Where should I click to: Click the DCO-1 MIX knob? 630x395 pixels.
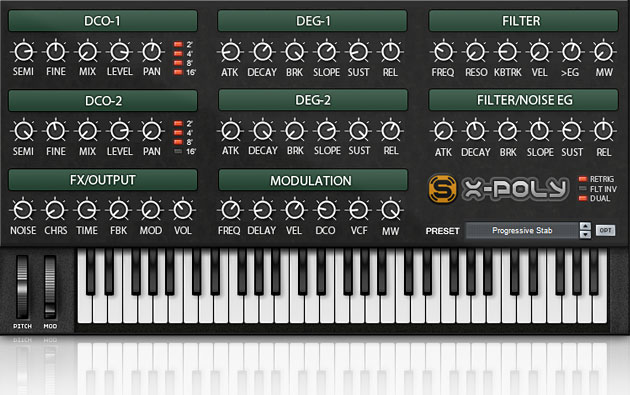[x=87, y=52]
